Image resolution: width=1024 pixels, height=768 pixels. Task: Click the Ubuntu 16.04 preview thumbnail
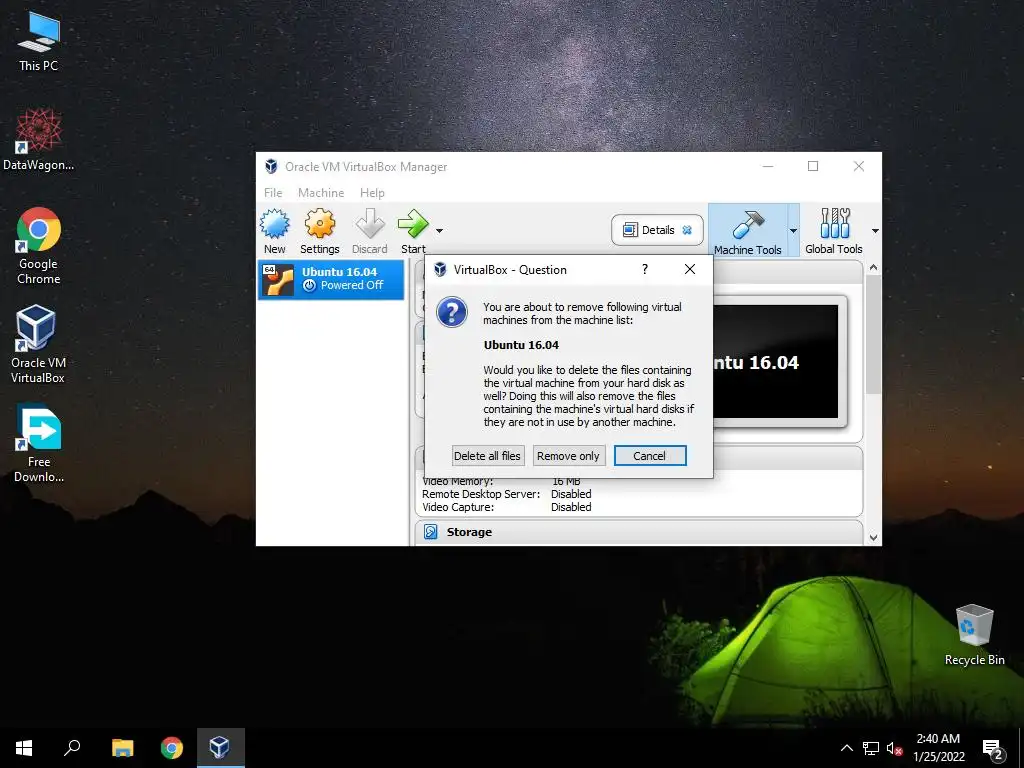point(775,361)
